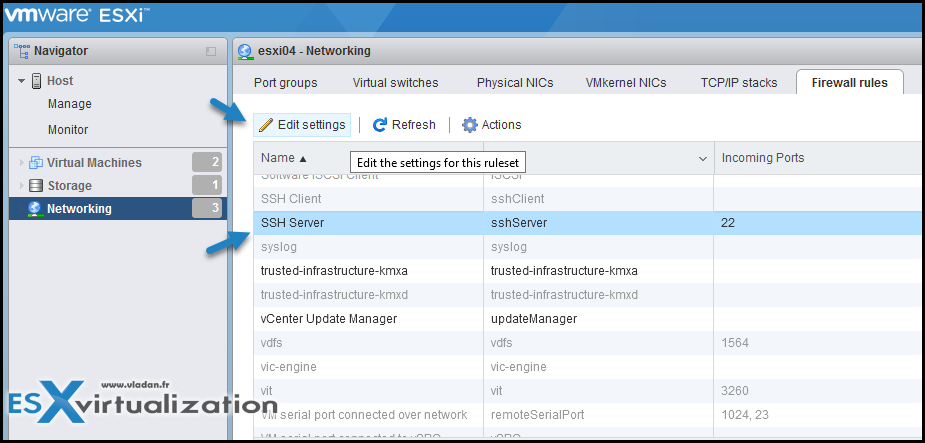Select the vdfs row name
This screenshot has width=925, height=443.
tap(271, 343)
